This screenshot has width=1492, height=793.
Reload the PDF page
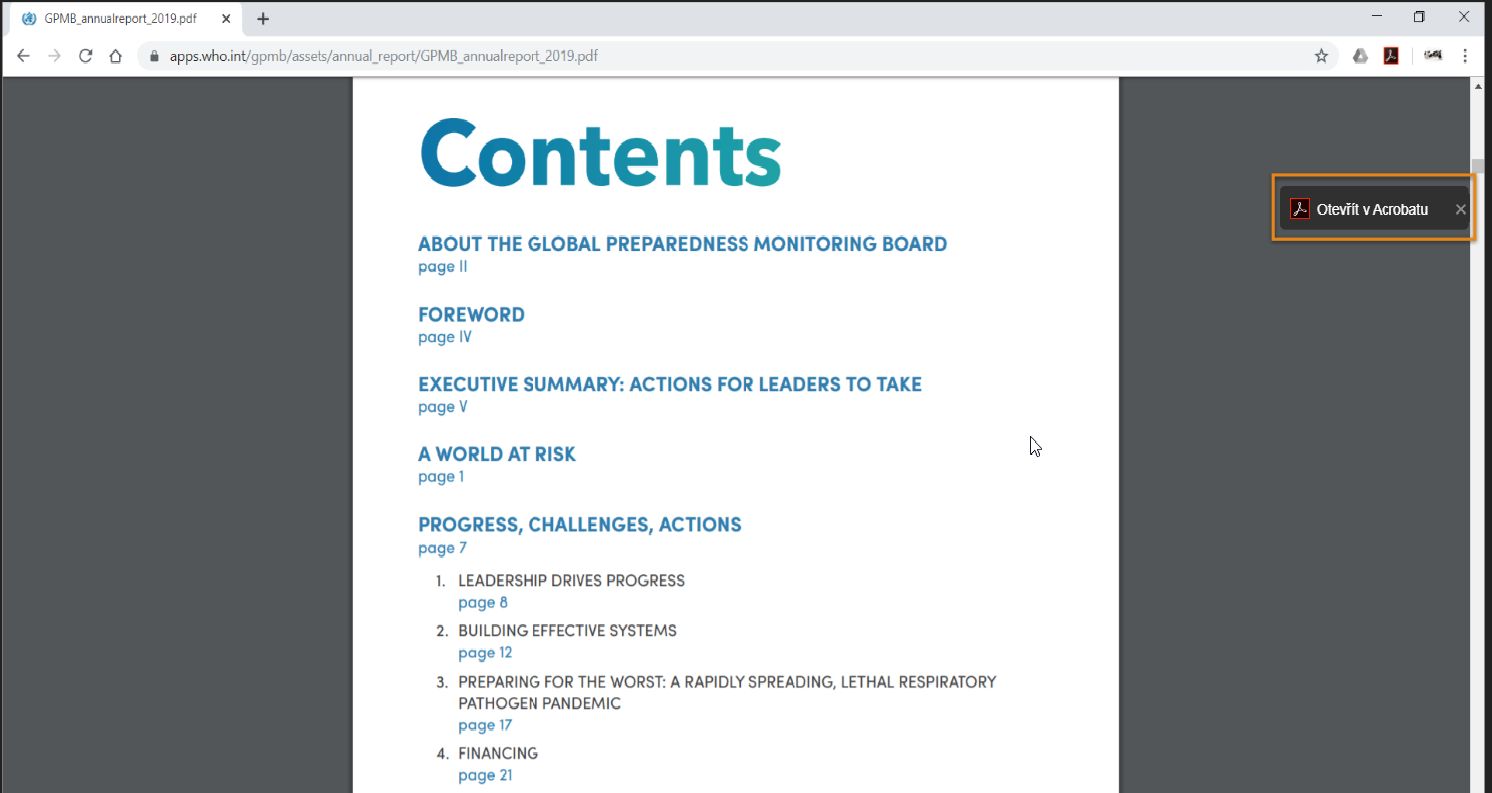pyautogui.click(x=85, y=56)
